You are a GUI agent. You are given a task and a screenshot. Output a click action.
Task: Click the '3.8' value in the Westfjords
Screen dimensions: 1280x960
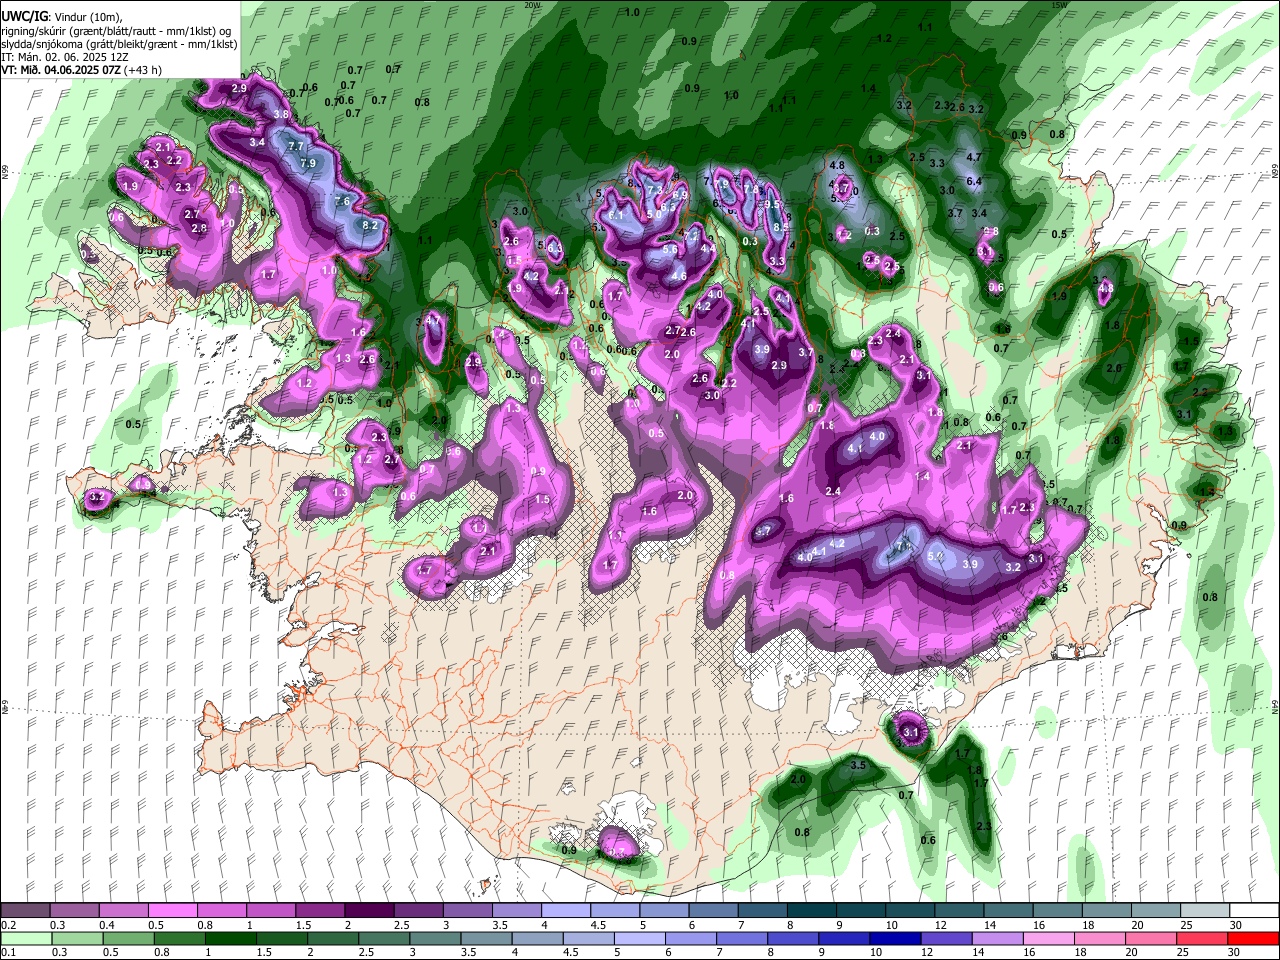(x=281, y=114)
